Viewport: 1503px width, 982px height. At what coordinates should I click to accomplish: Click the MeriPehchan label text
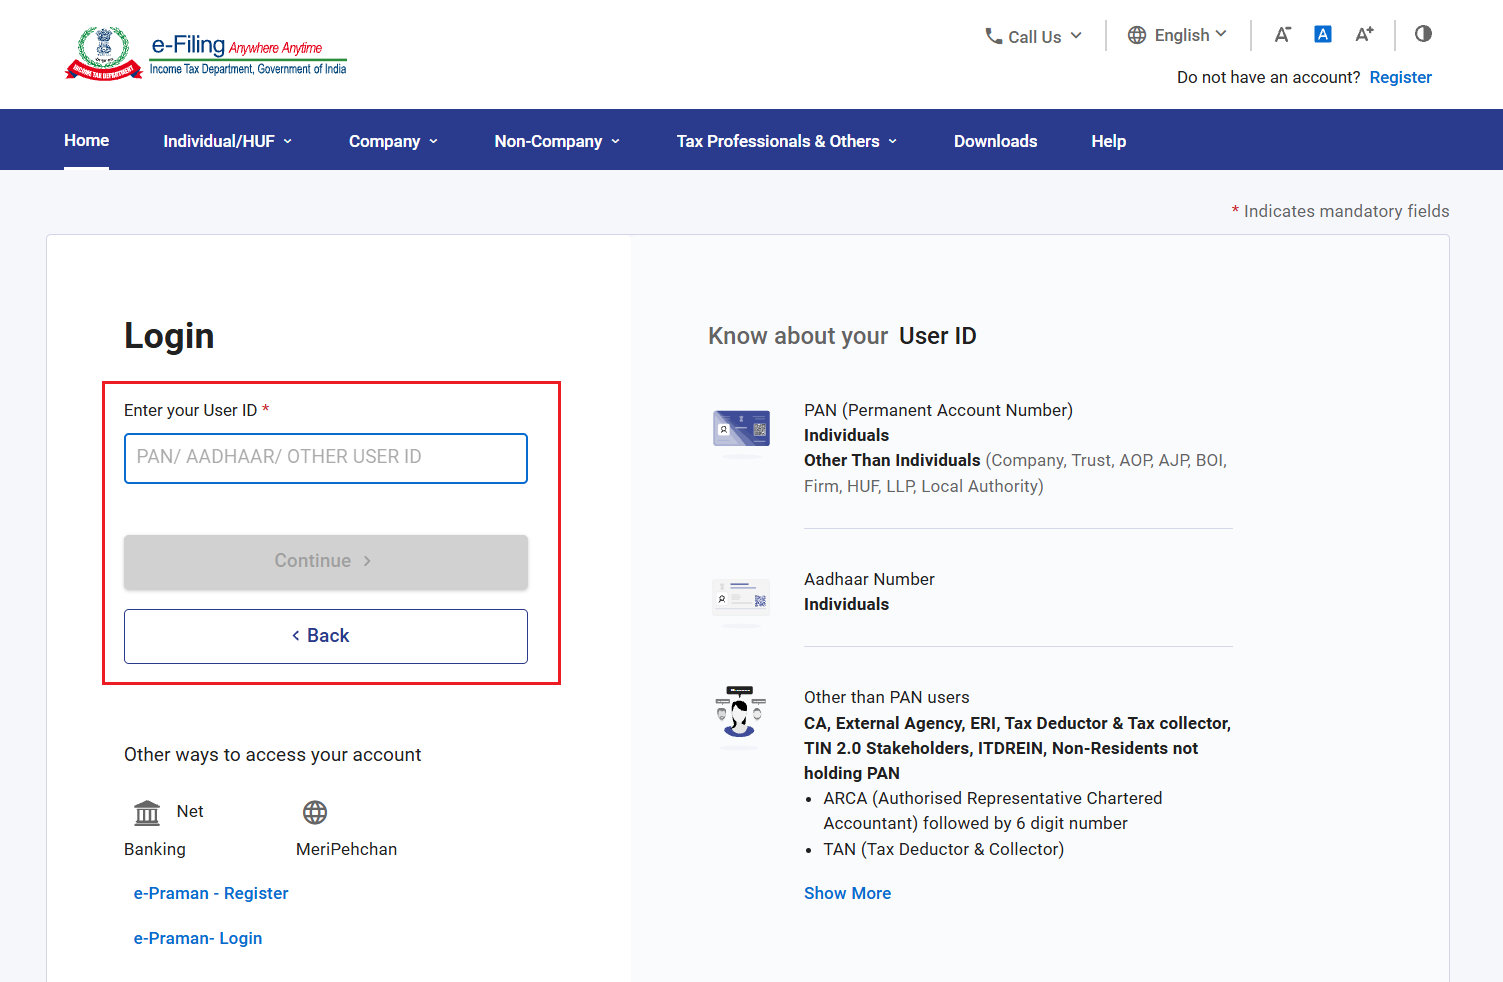[346, 849]
